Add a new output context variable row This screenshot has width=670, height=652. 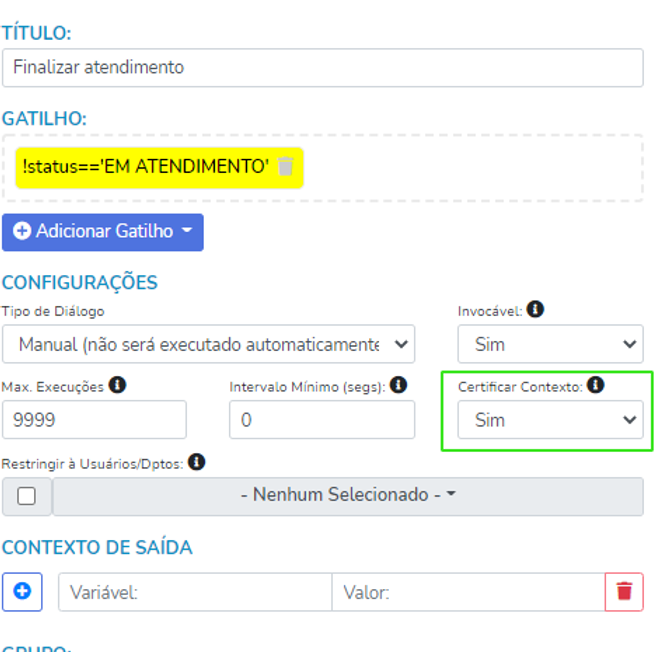coord(22,592)
